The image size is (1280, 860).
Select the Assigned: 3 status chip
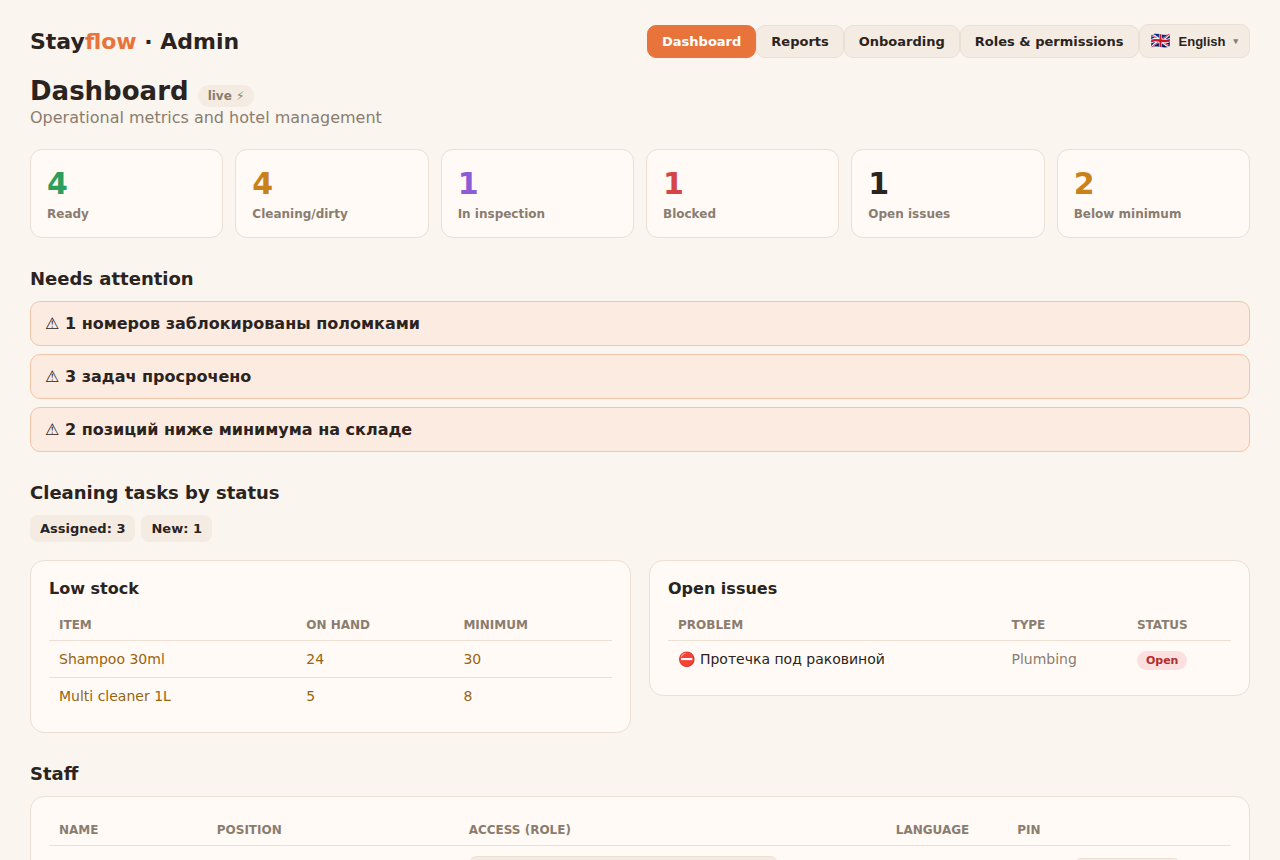82,528
